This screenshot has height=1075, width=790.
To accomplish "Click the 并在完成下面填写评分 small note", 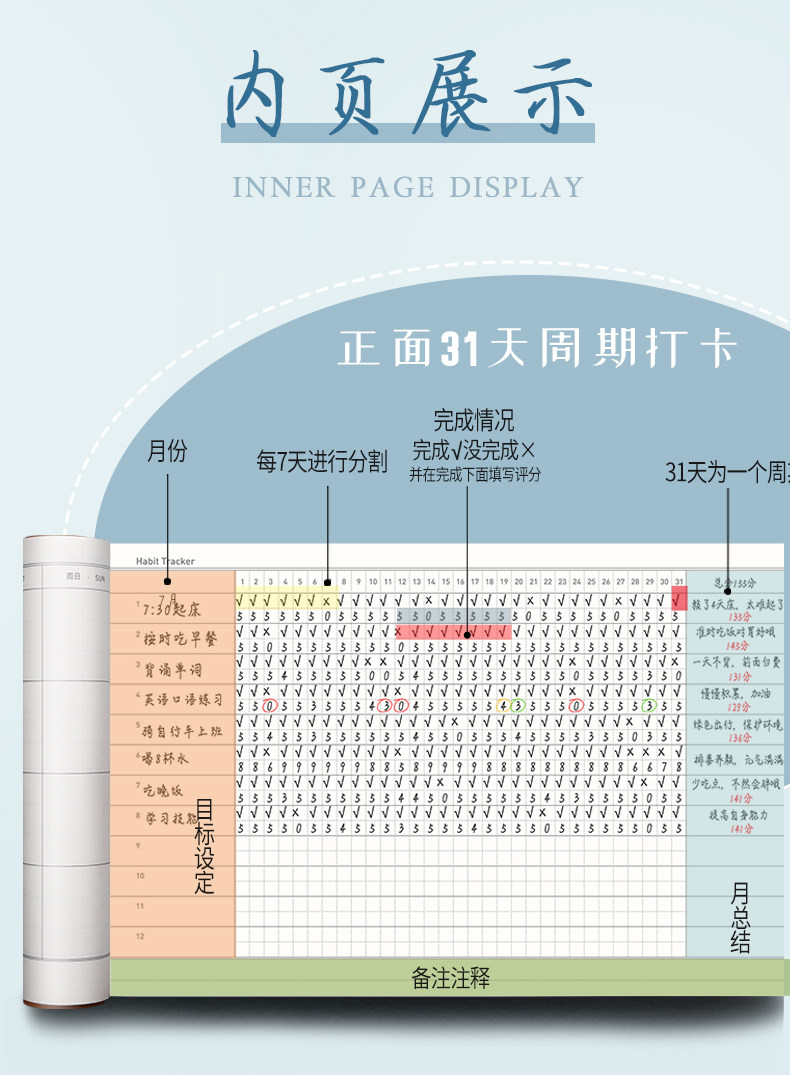I will (x=475, y=474).
